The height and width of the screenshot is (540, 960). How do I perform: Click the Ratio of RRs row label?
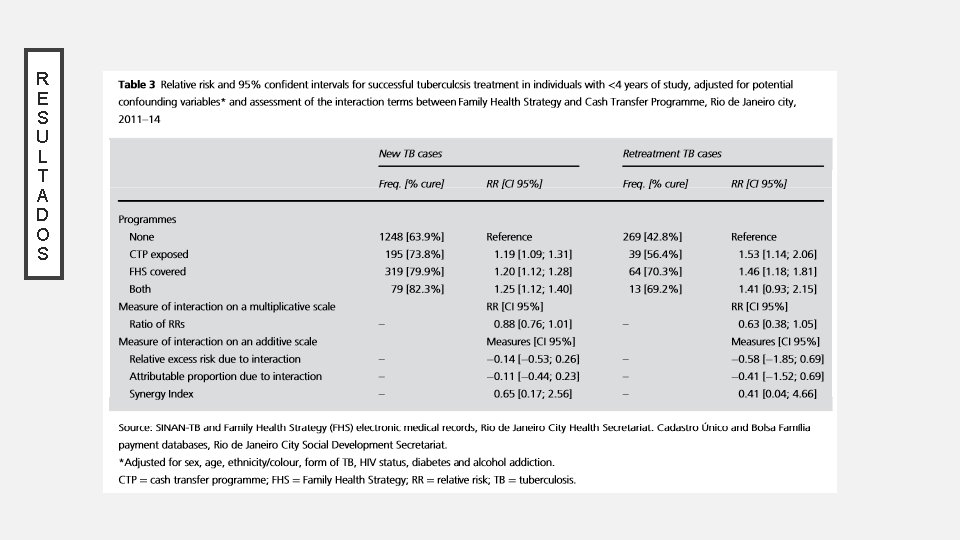pos(157,324)
